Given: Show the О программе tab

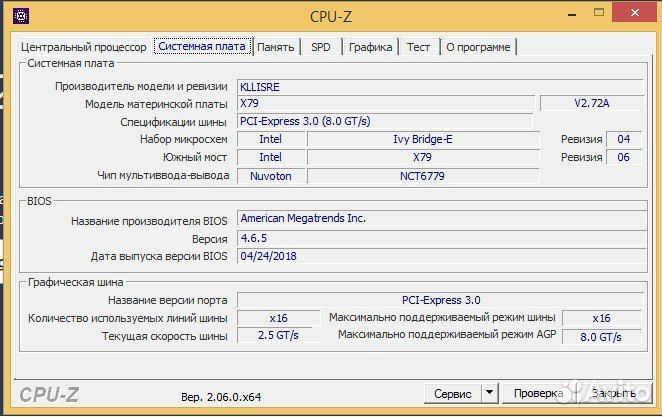Looking at the screenshot, I should [478, 47].
